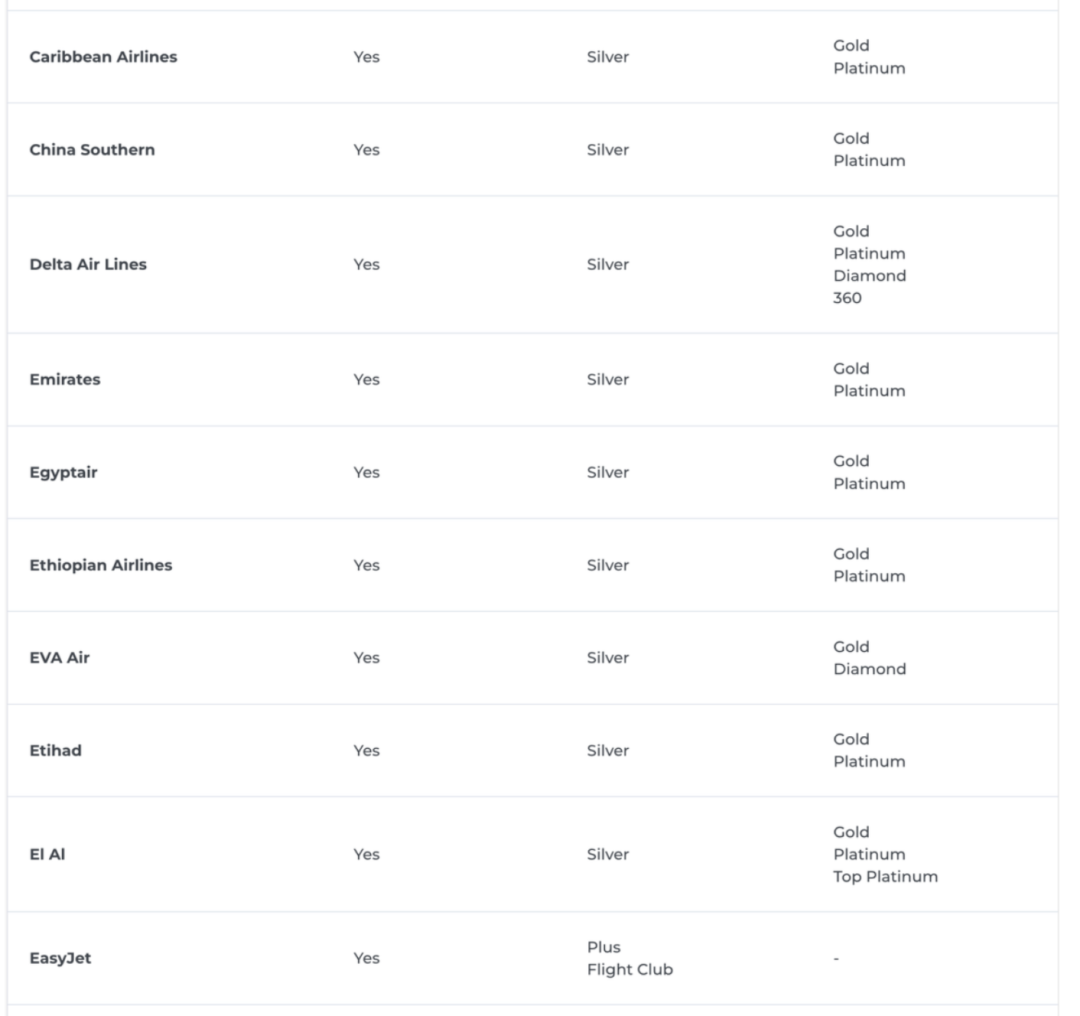
Task: Select the EasyJet airline name
Action: point(60,958)
